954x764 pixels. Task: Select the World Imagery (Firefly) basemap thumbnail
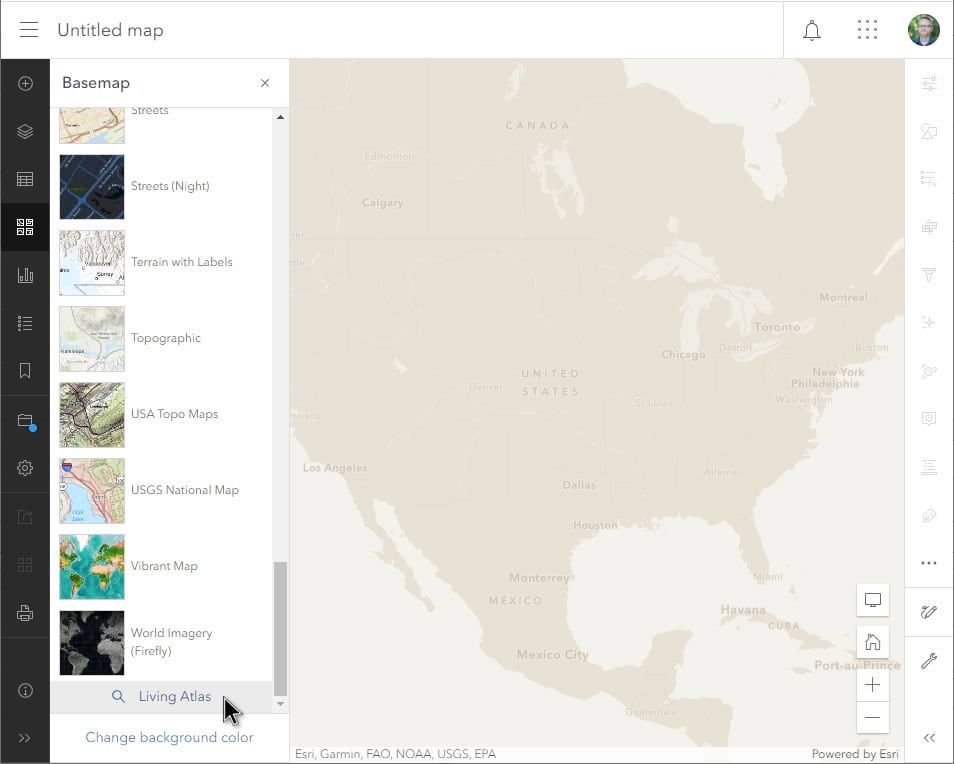(91, 643)
